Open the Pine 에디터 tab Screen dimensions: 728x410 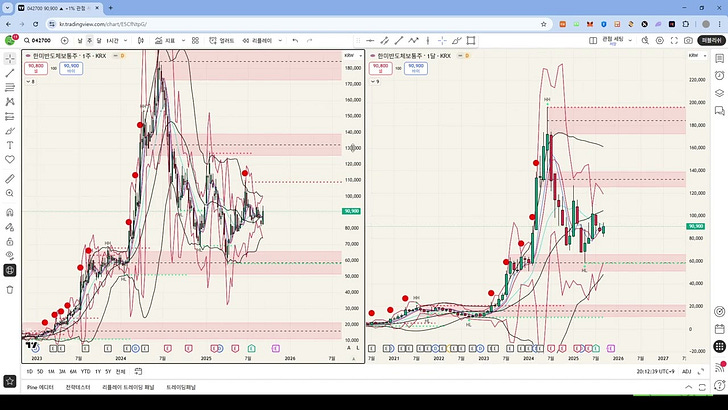[40, 387]
